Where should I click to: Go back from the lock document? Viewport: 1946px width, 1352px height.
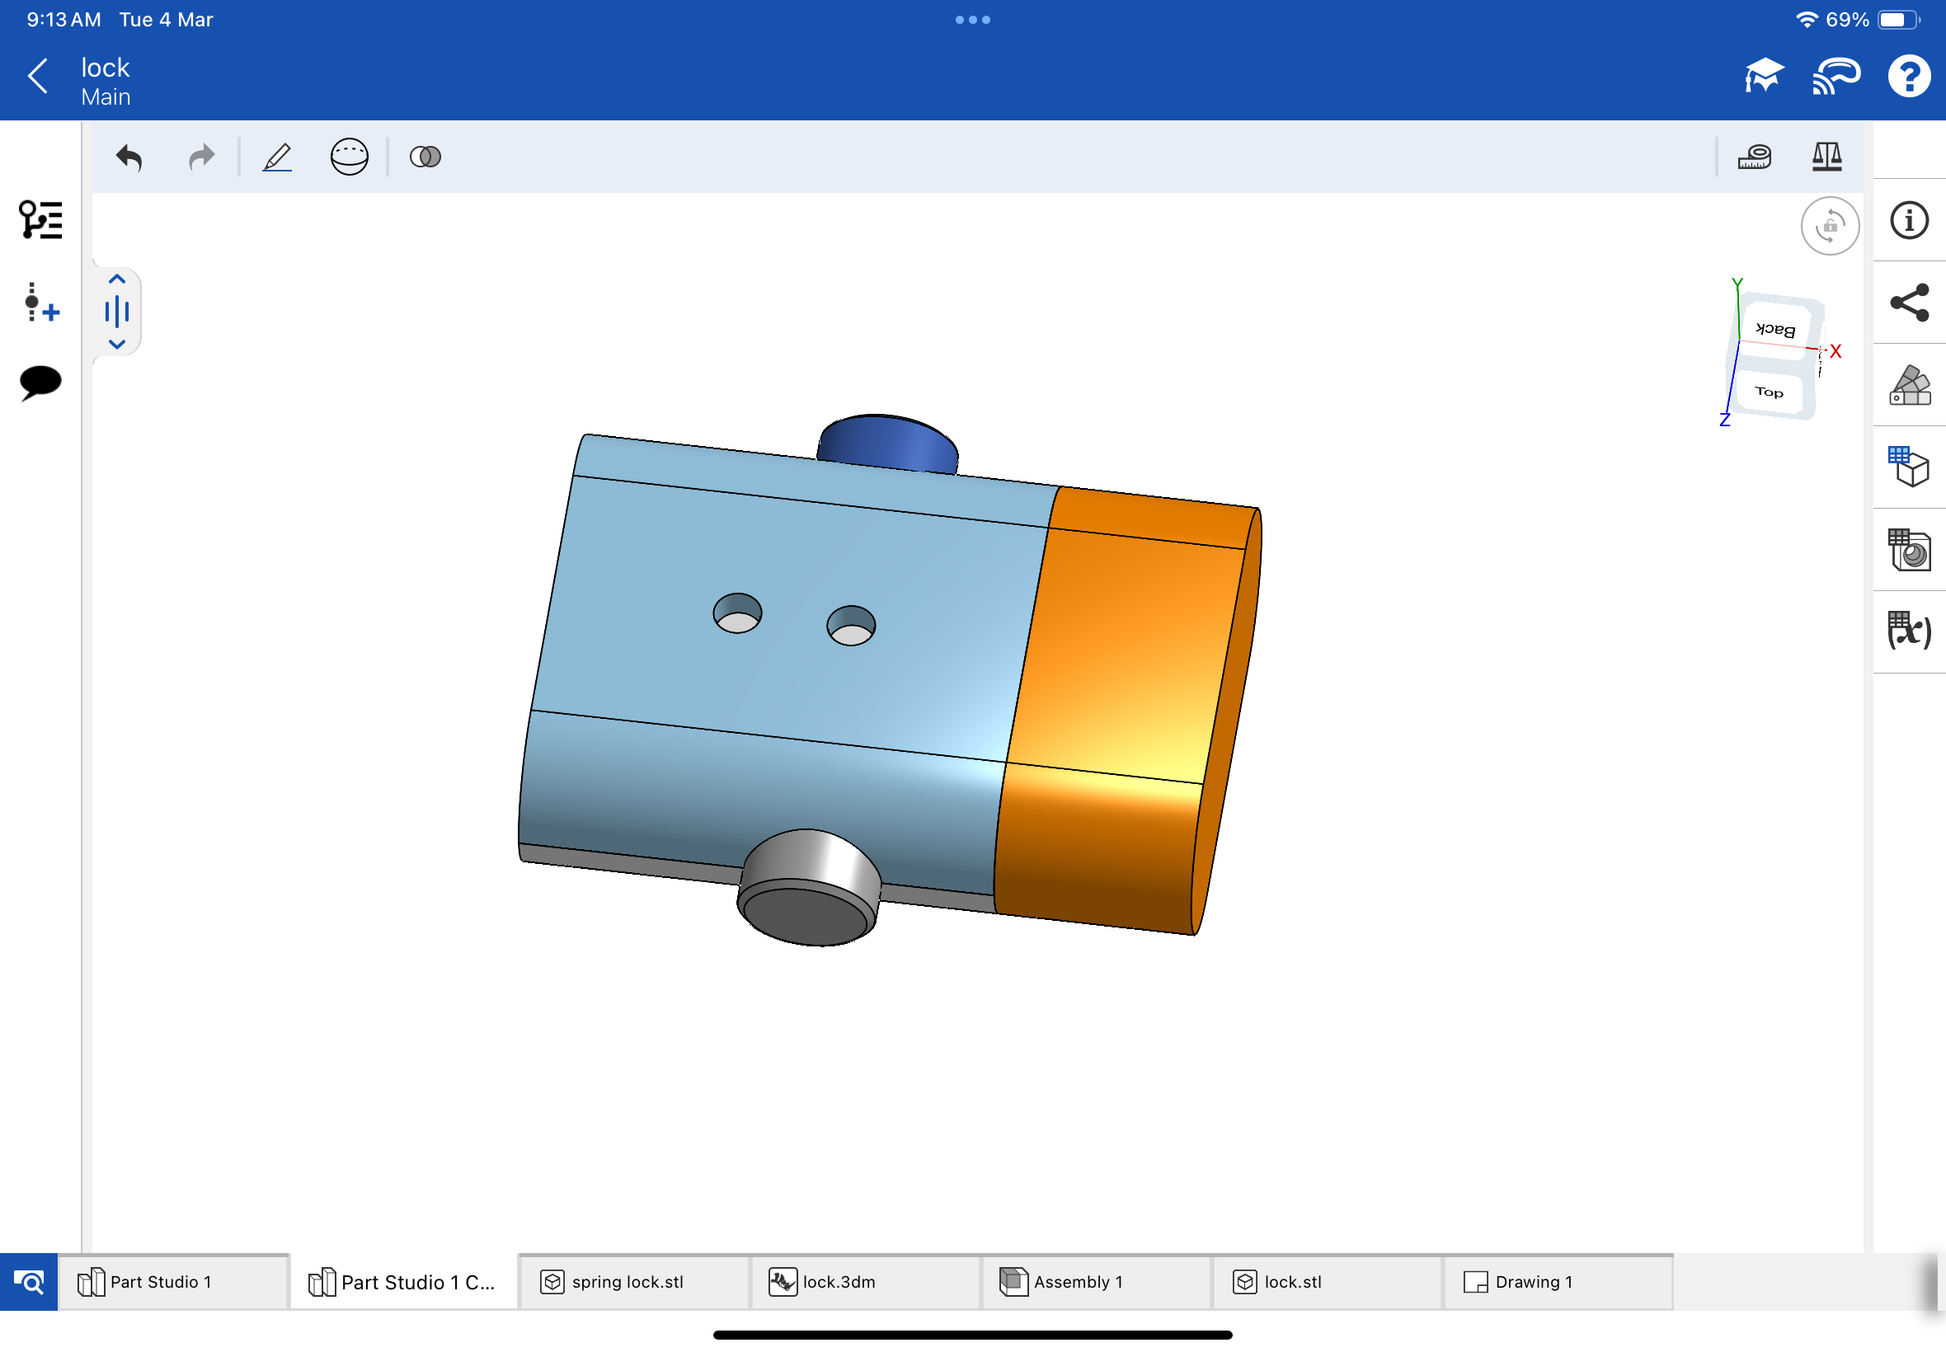pyautogui.click(x=38, y=76)
